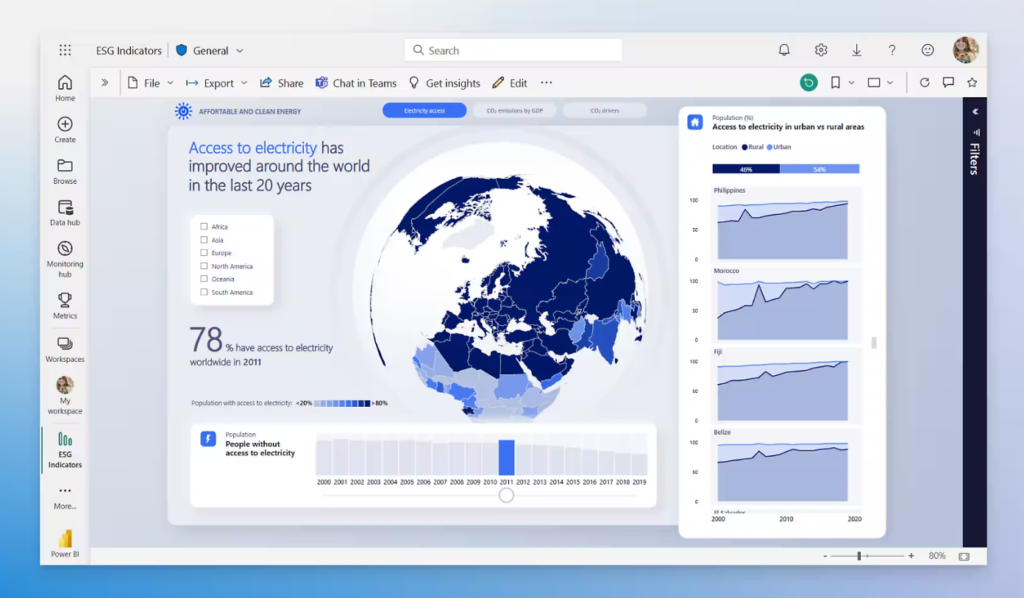
Task: Expand the General workspace selector
Action: tap(238, 49)
